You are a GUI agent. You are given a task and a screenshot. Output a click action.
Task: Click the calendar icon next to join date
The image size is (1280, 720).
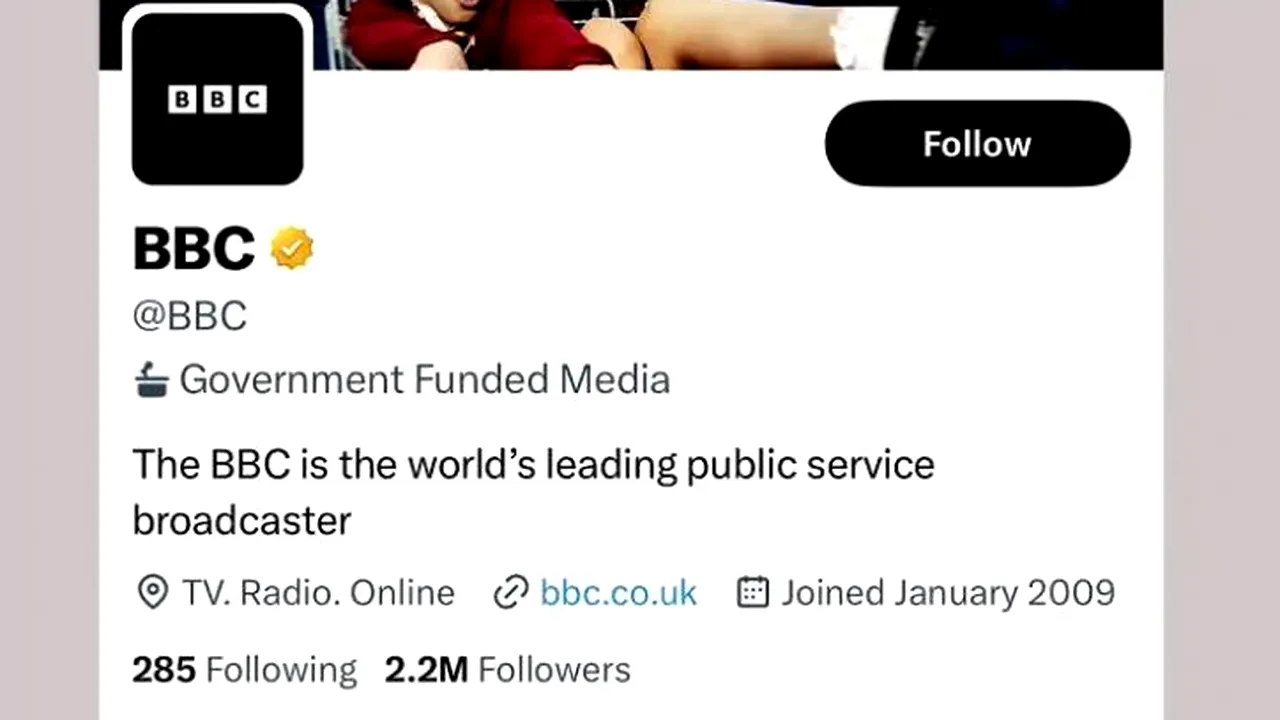[752, 592]
